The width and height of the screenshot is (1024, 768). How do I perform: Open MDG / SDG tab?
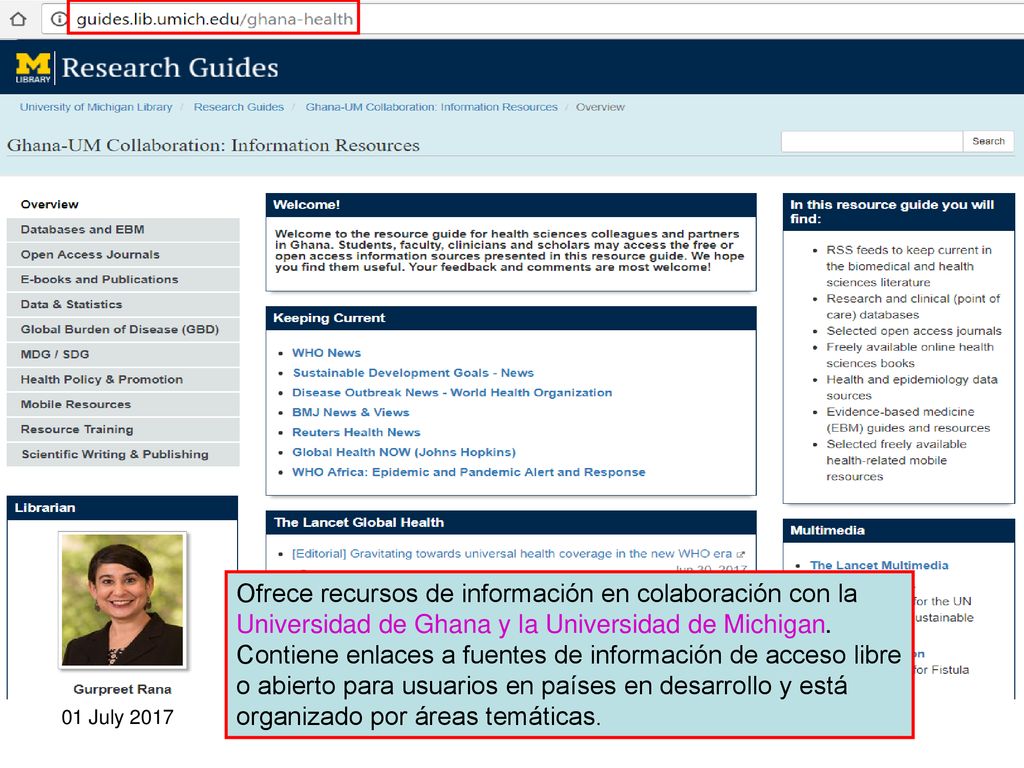click(123, 355)
